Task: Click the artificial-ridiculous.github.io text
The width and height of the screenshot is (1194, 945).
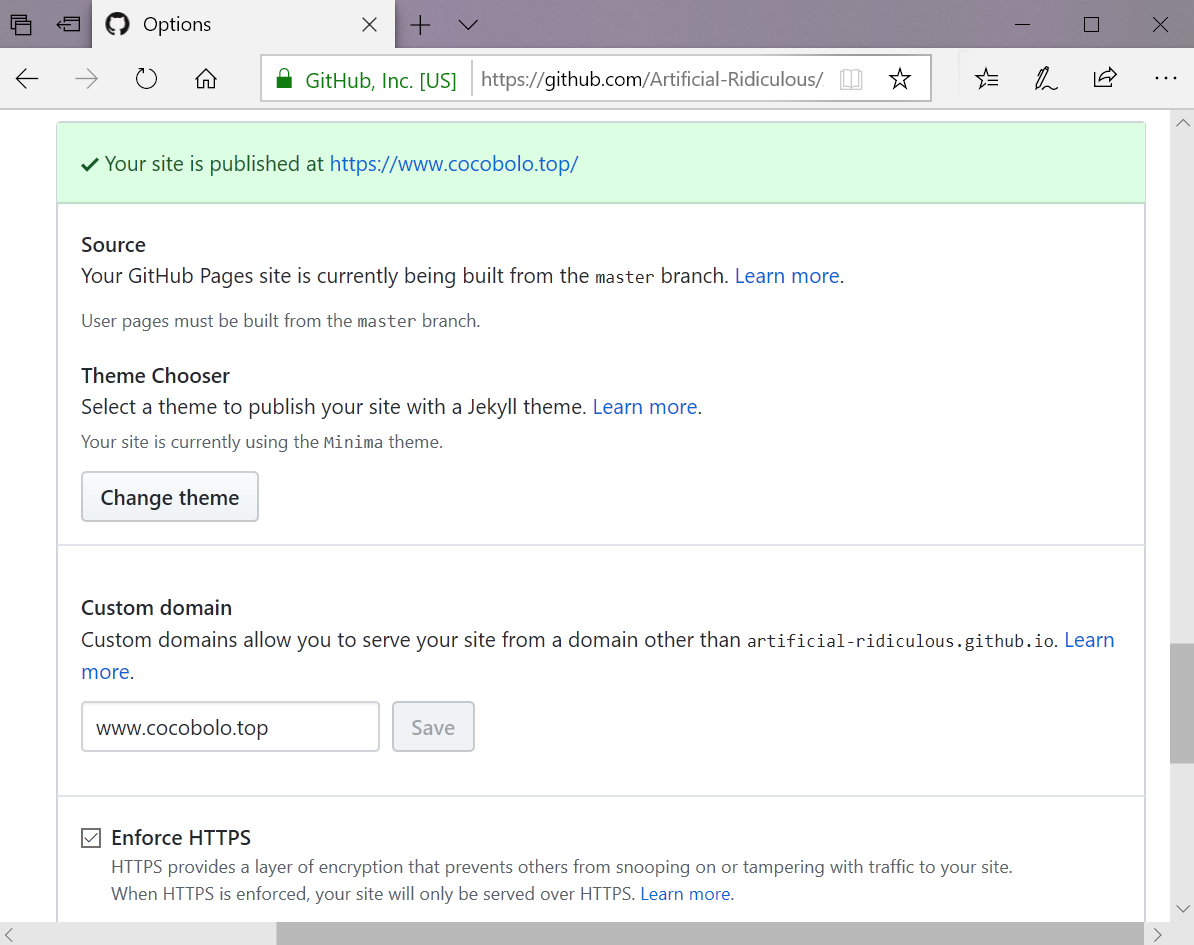Action: (x=901, y=641)
